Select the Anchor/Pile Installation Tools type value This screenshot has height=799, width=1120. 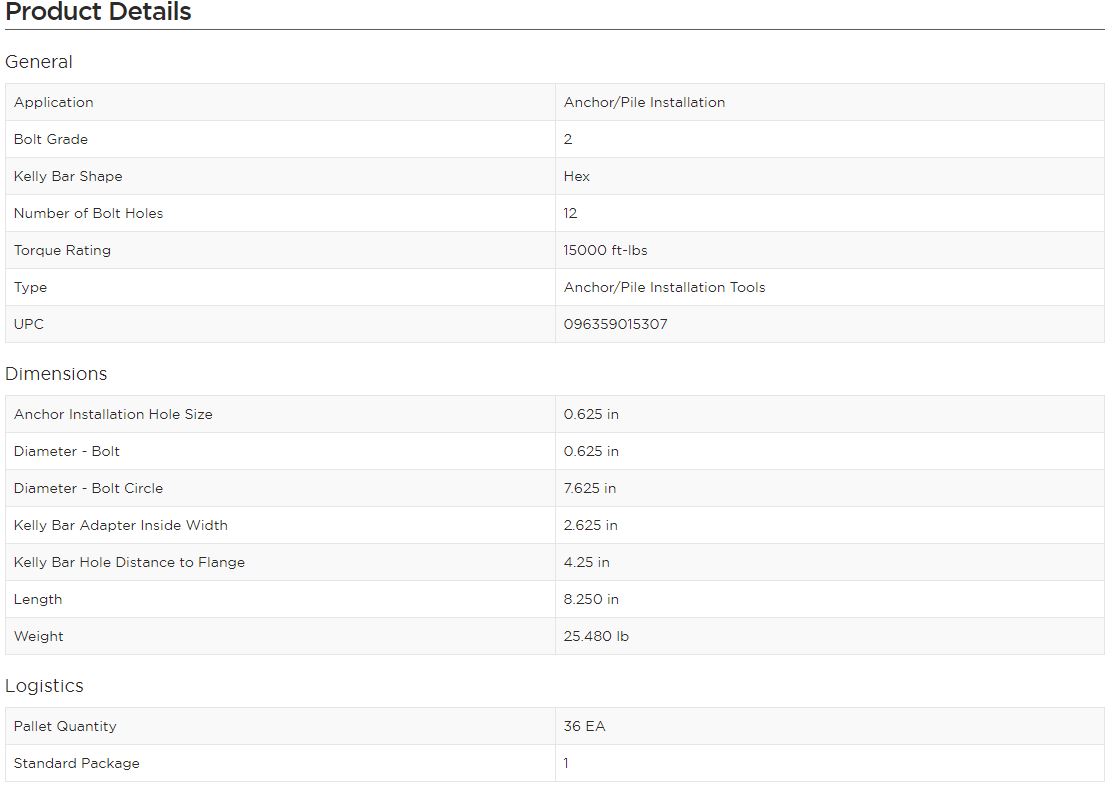[664, 287]
